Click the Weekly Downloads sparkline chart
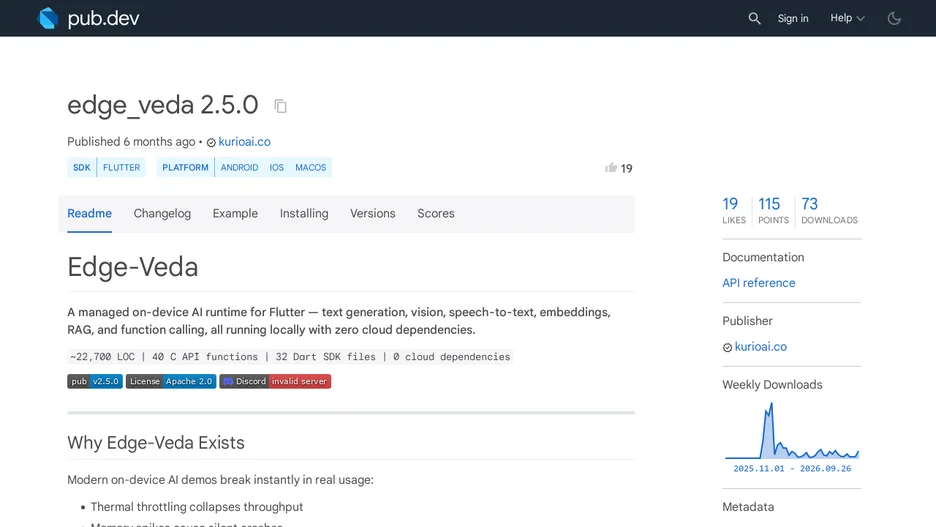Screen dimensions: 936x527 (x=792, y=431)
